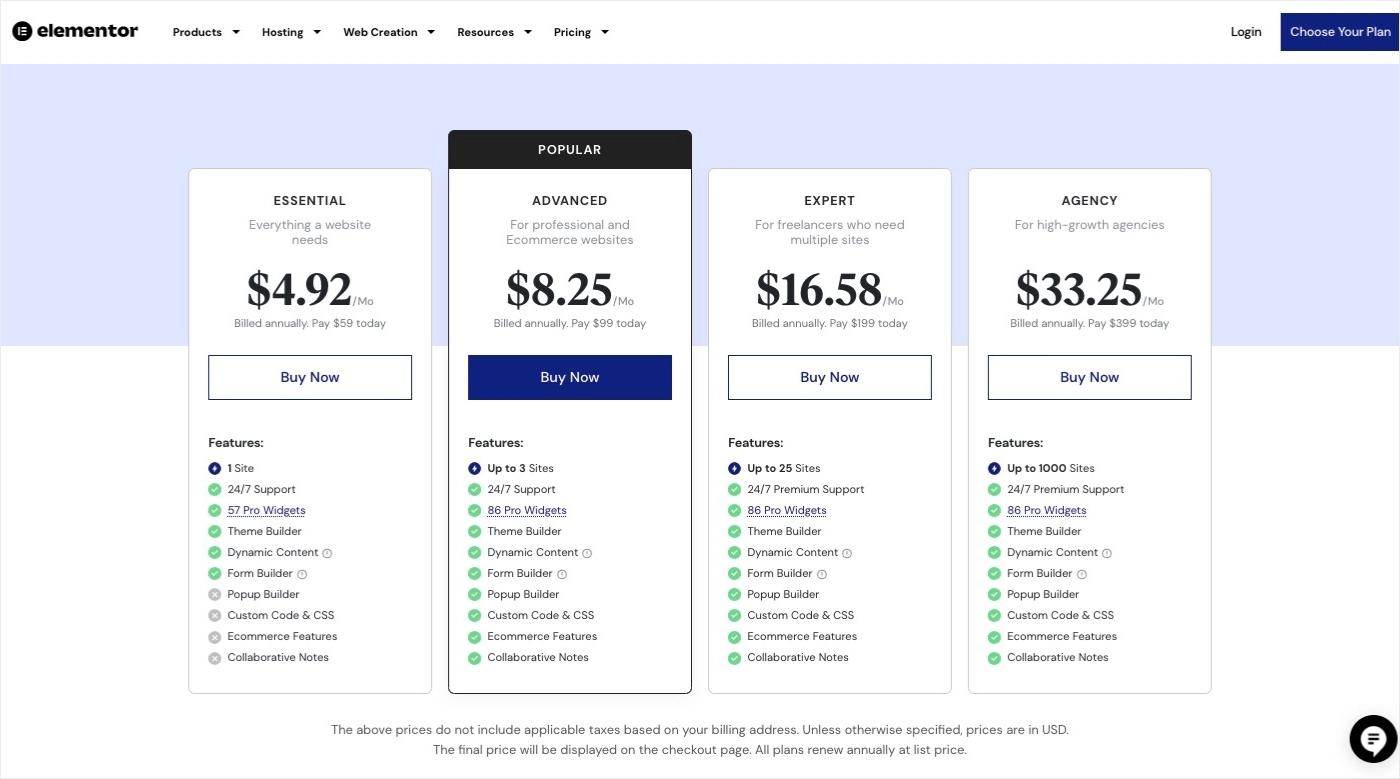Click gray X icon beside Popup Builder in Essential
This screenshot has width=1400, height=779.
[214, 594]
